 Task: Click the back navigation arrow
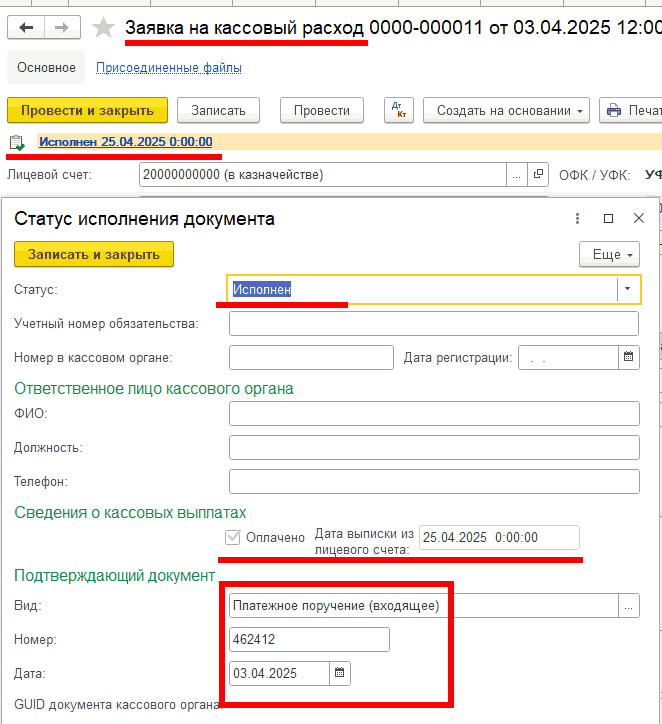pyautogui.click(x=26, y=28)
